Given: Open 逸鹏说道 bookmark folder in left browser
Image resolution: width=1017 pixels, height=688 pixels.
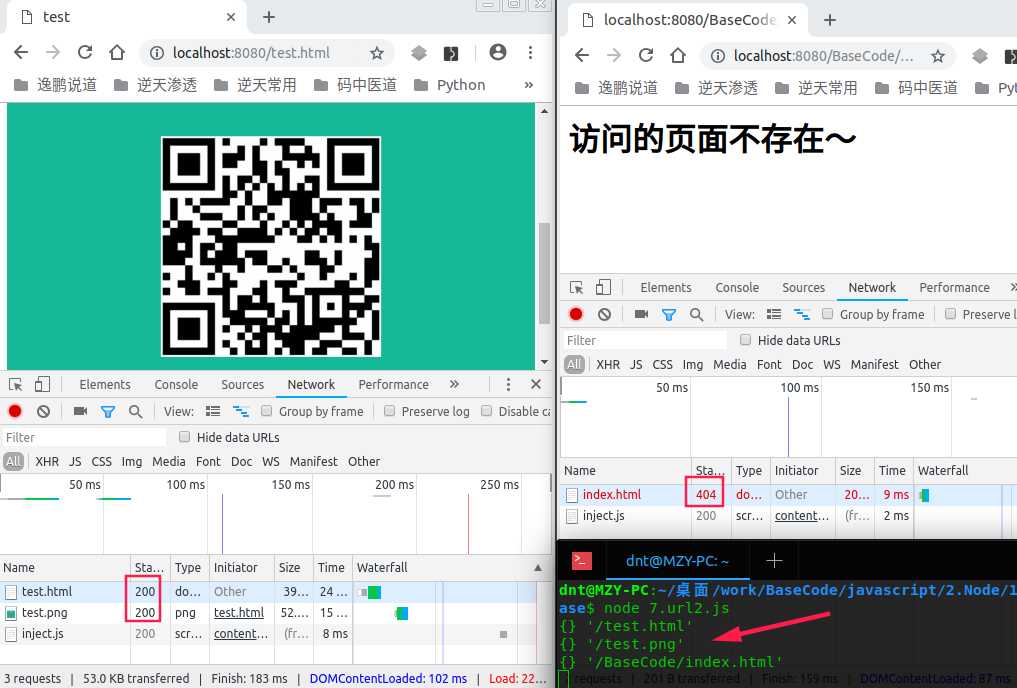Looking at the screenshot, I should click(56, 85).
